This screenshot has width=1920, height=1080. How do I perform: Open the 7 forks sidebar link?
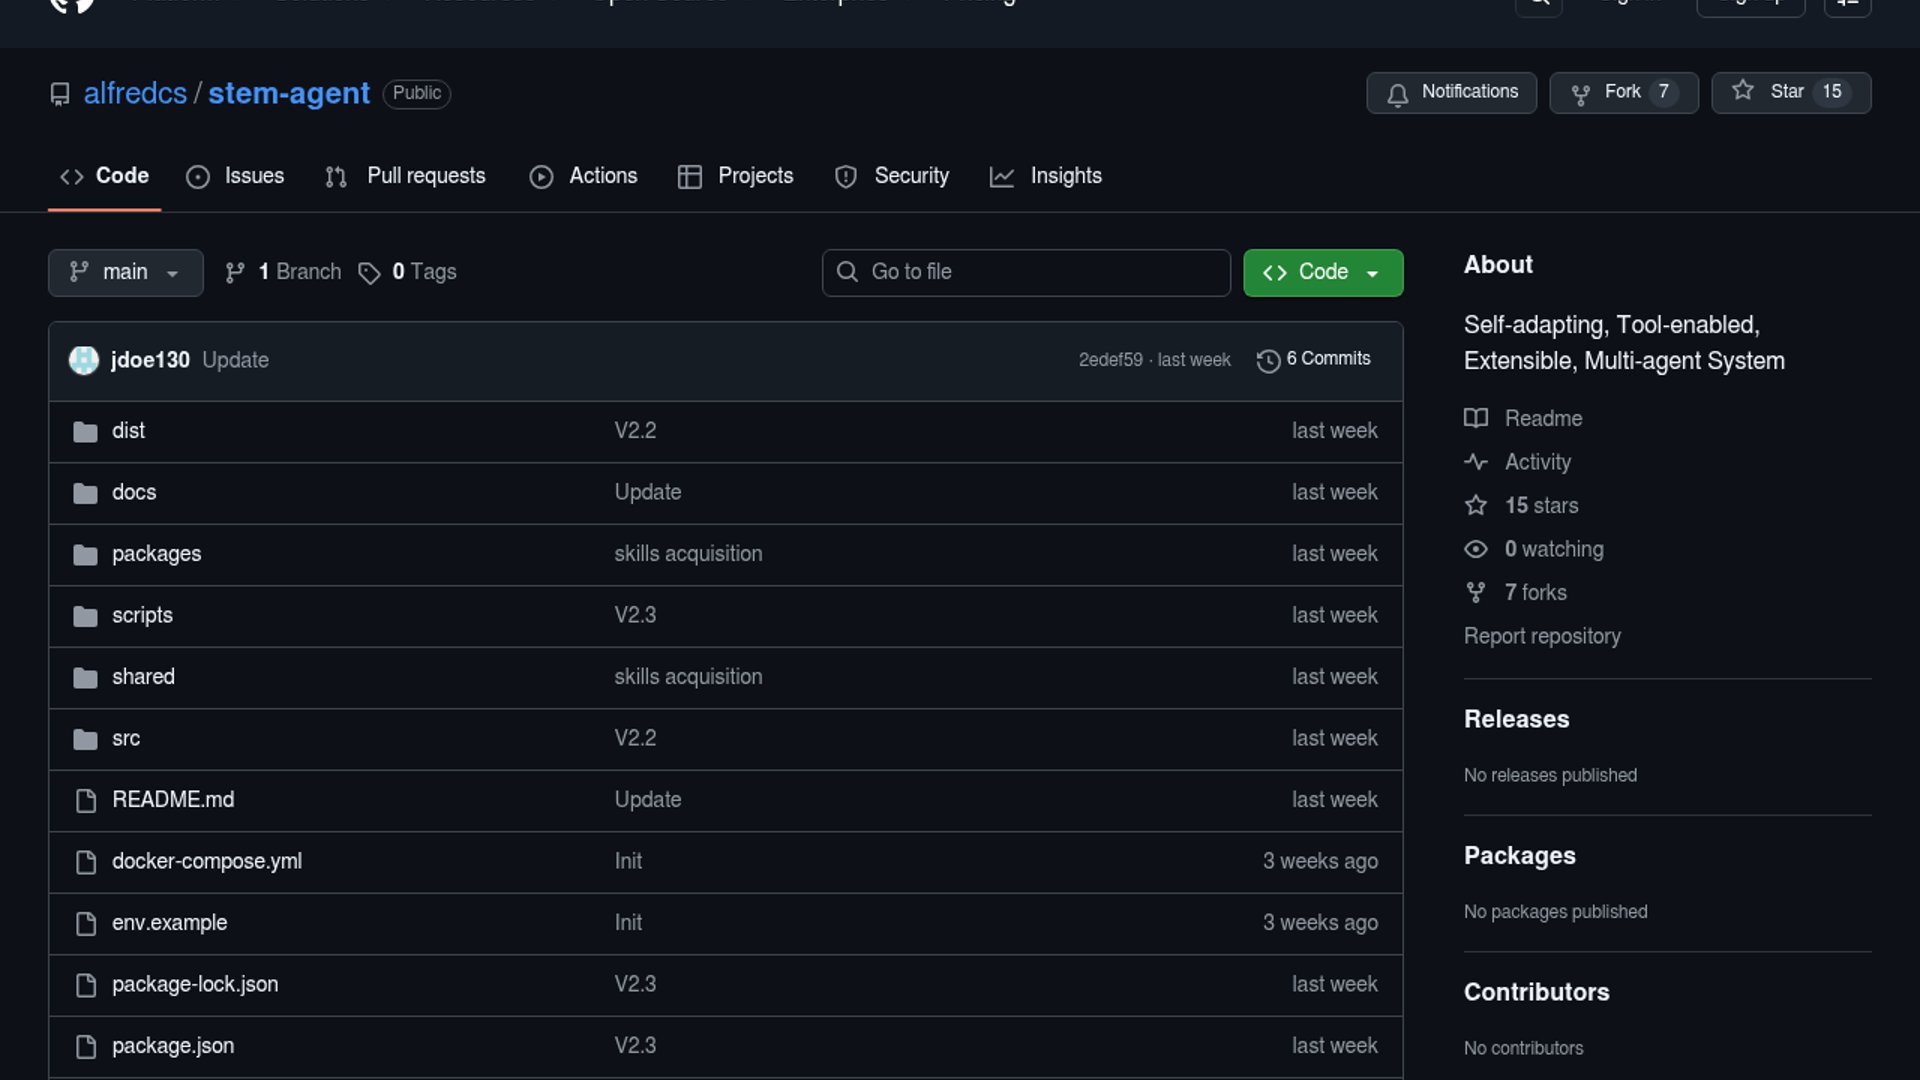pyautogui.click(x=1535, y=593)
